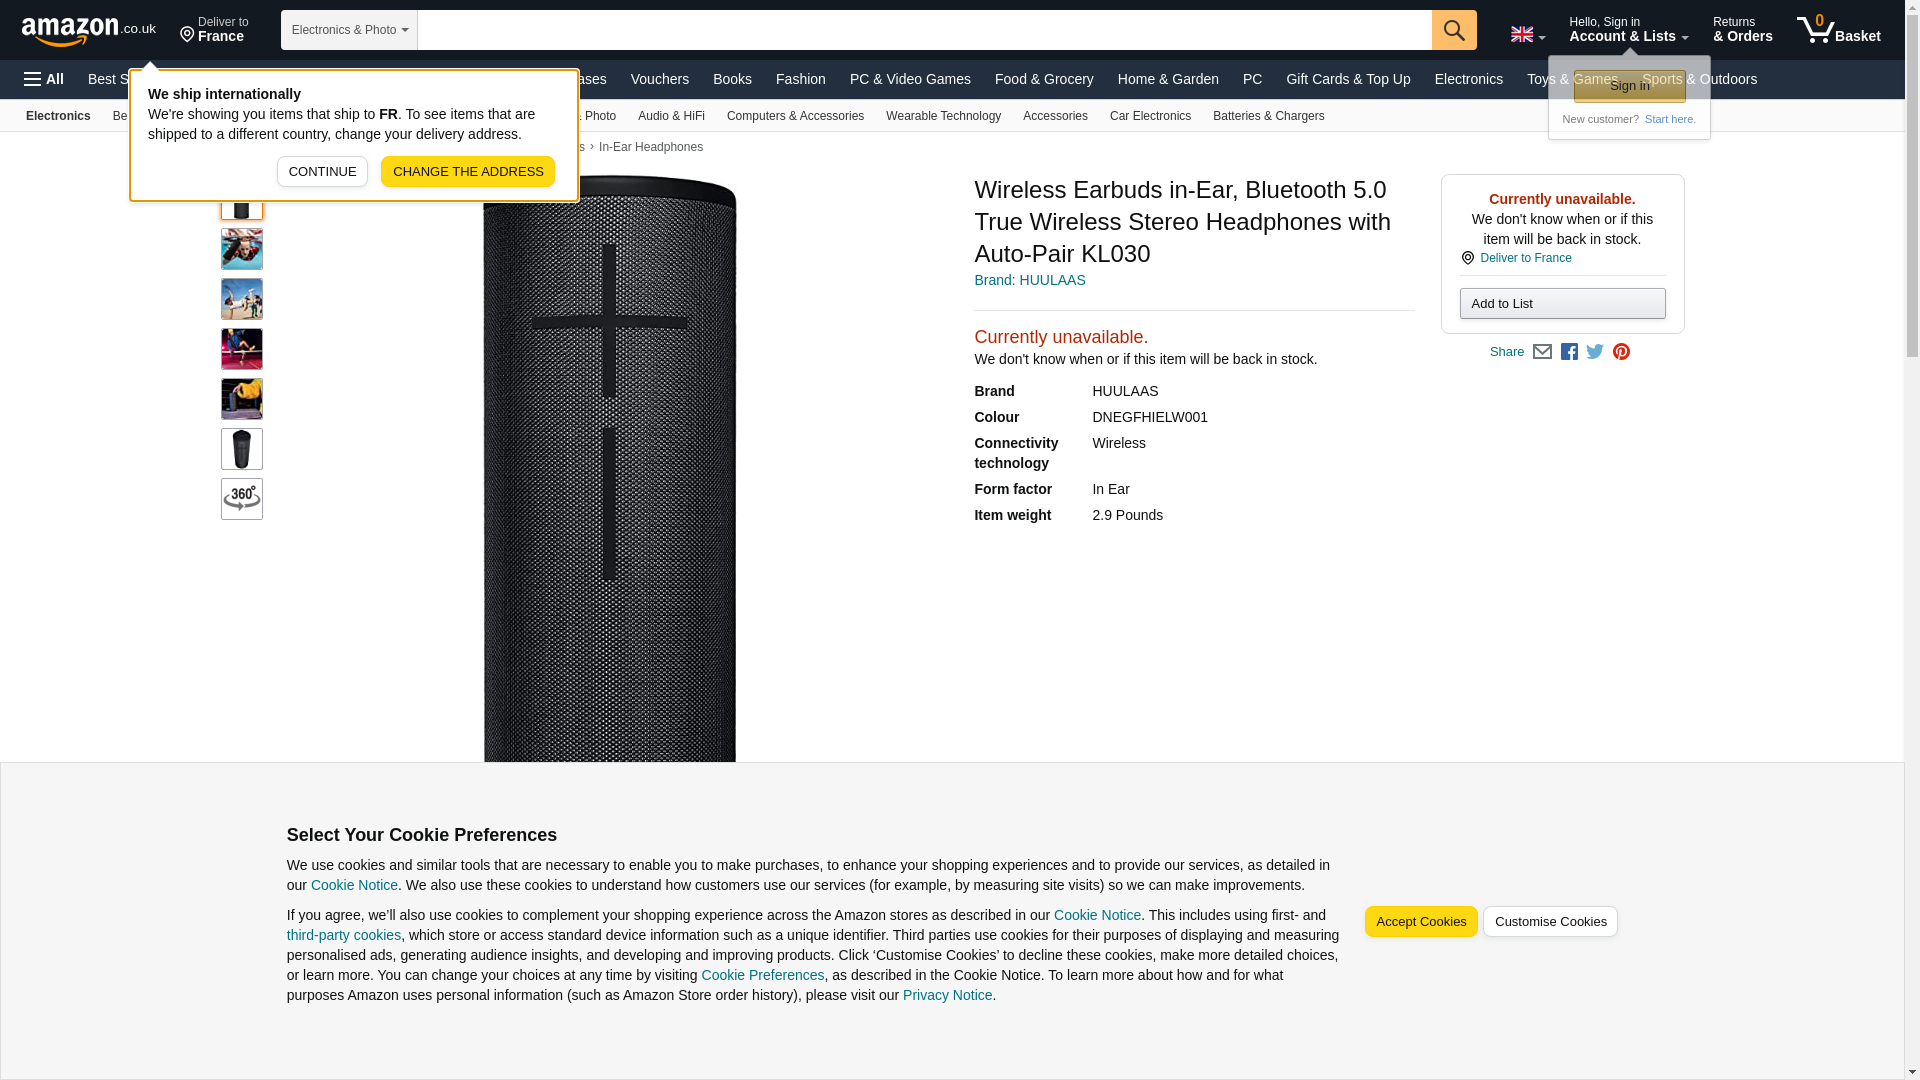Screen dimensions: 1920x1080
Task: Open the Add to List dropdown
Action: (1562, 304)
